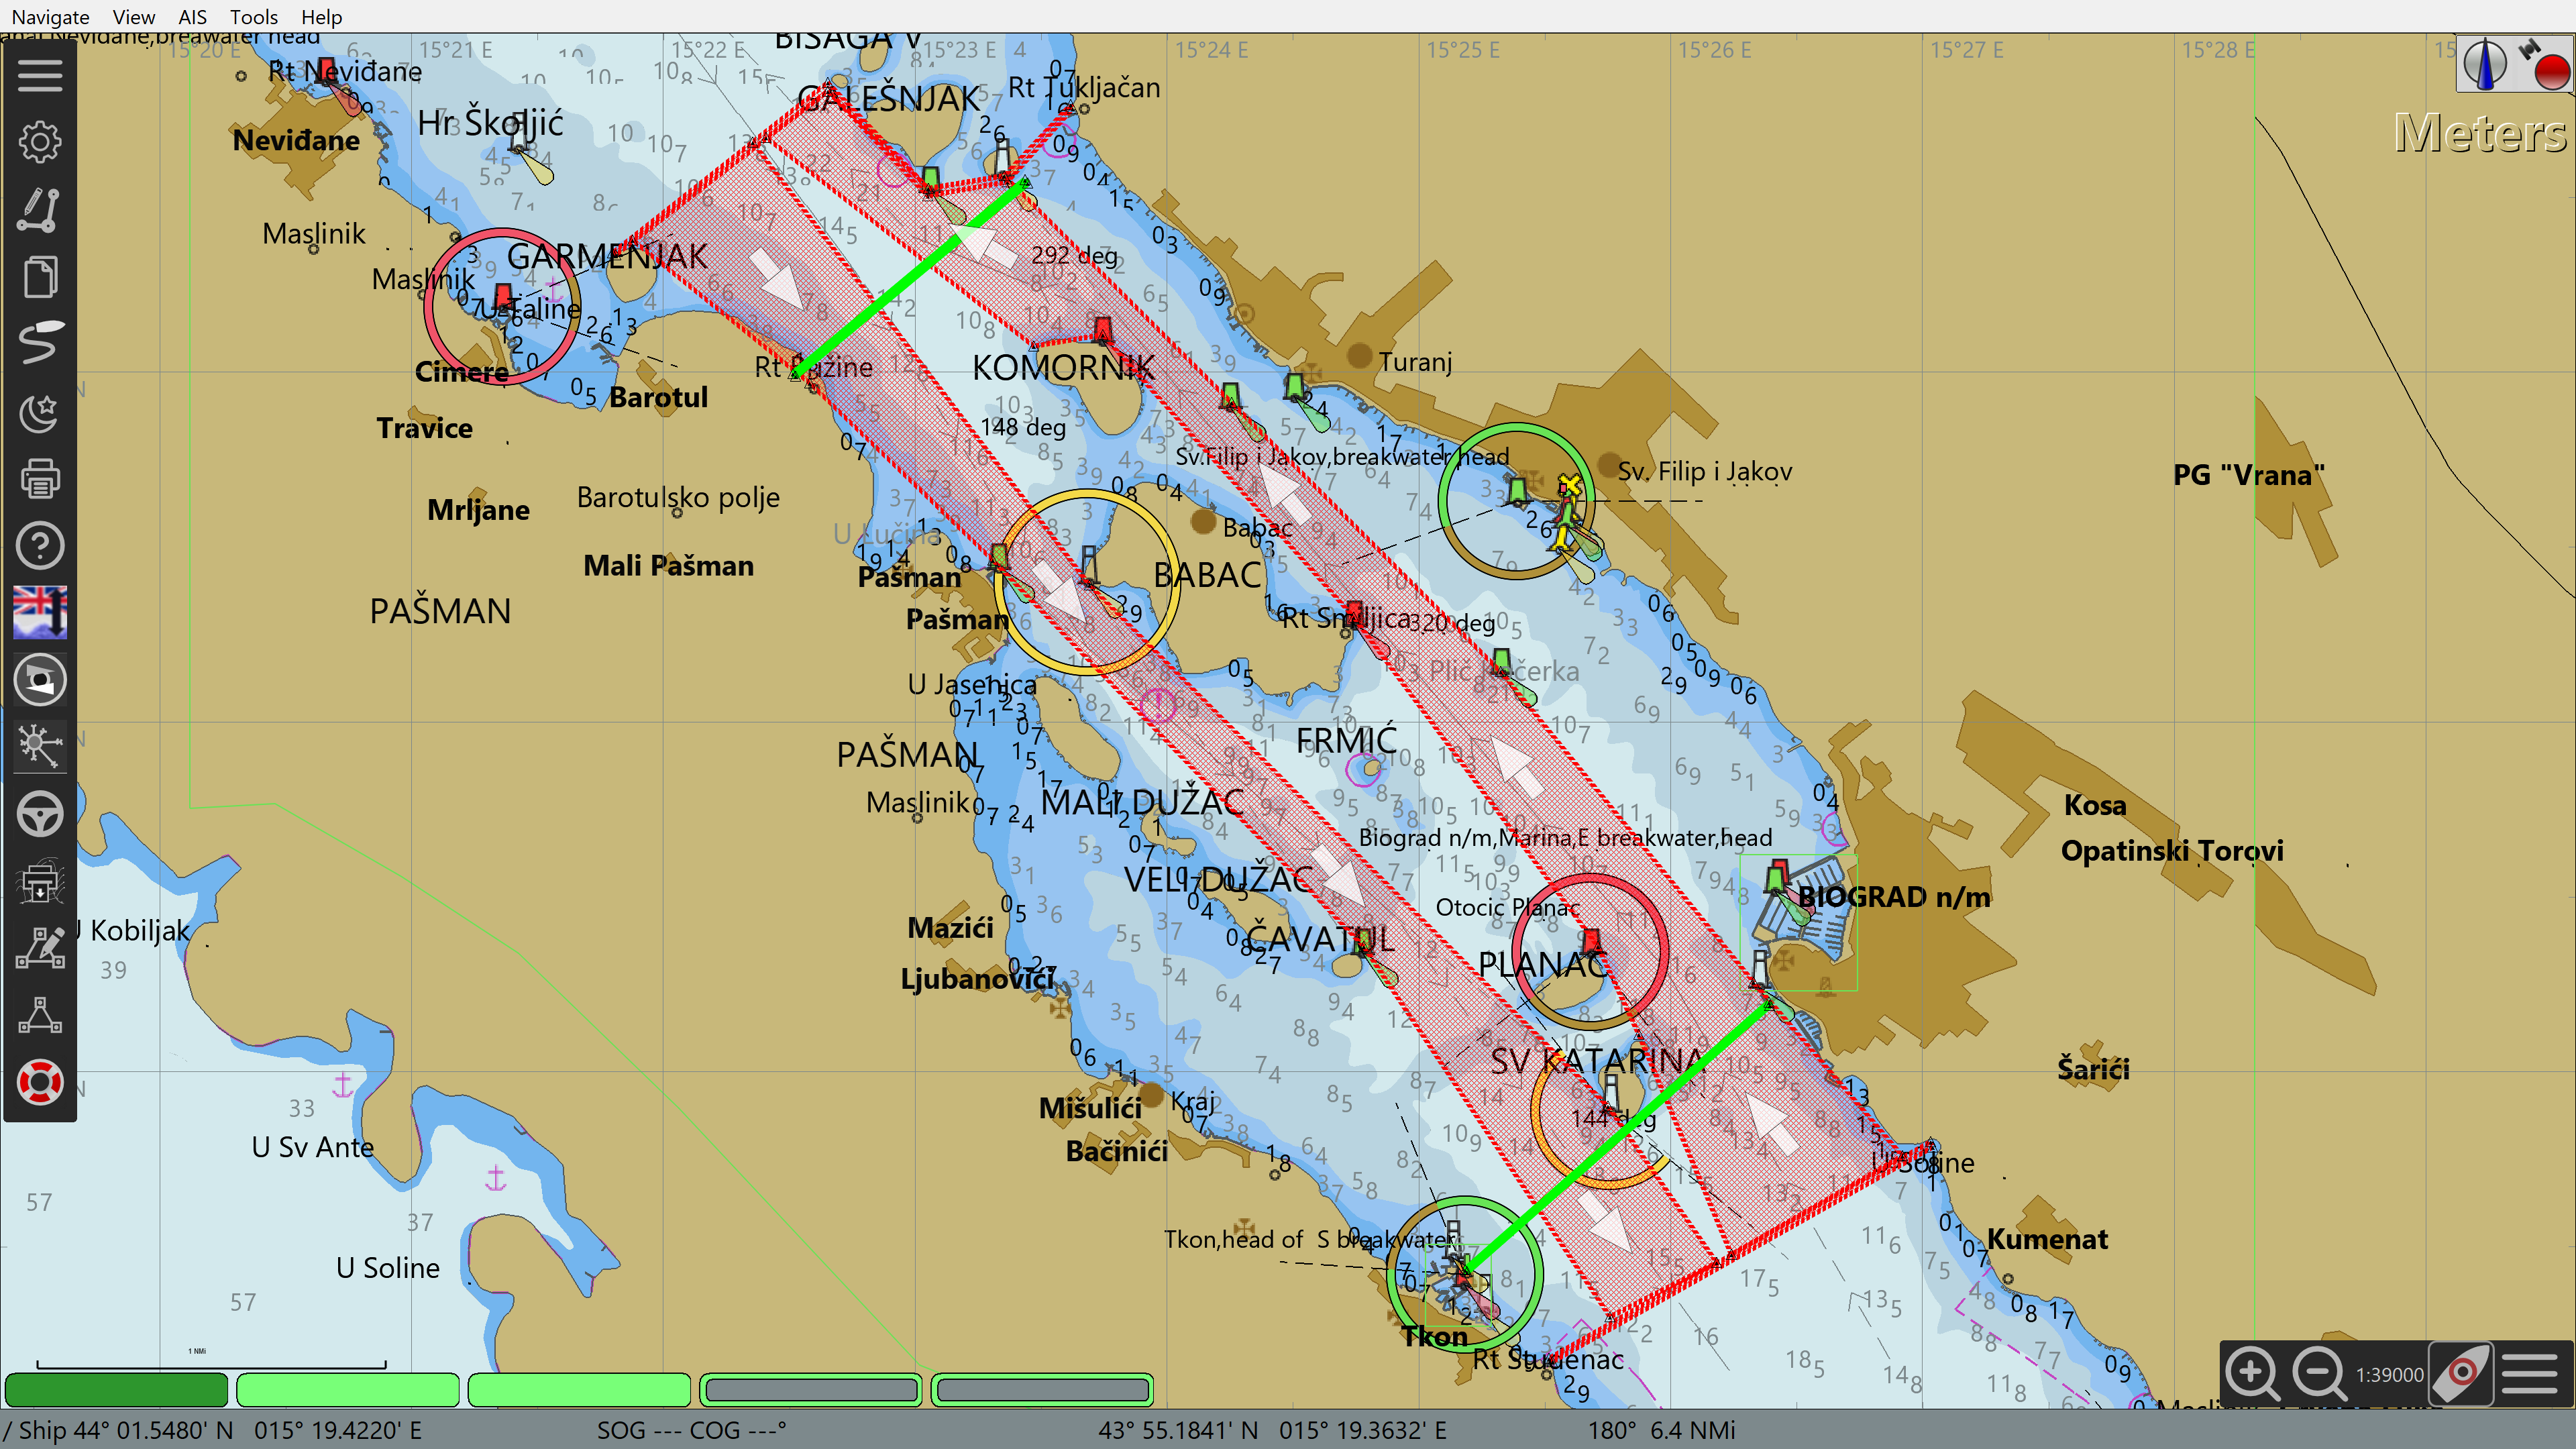Expand the left toolbar hamburger menu
This screenshot has width=2576, height=1449.
(x=40, y=75)
